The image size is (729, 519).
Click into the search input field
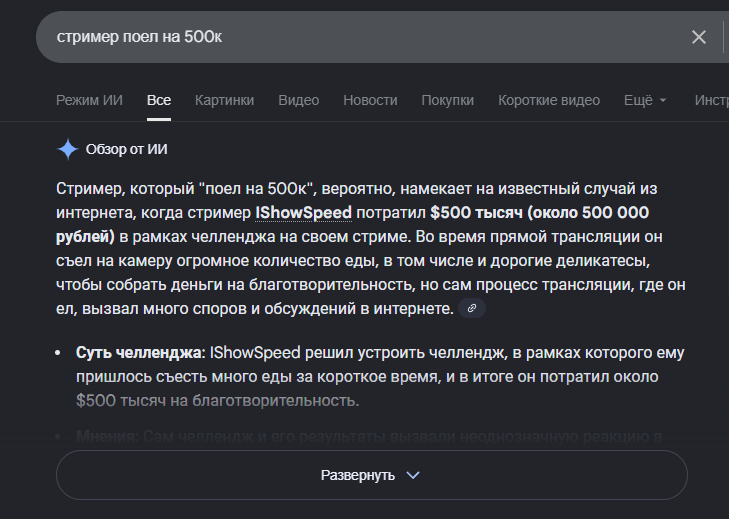tap(350, 37)
